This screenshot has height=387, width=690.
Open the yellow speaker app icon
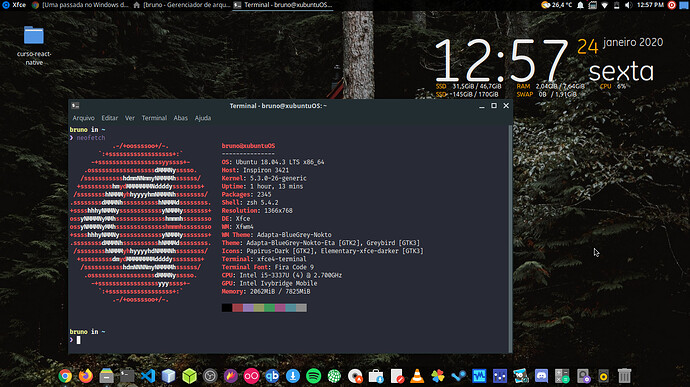click(x=603, y=376)
